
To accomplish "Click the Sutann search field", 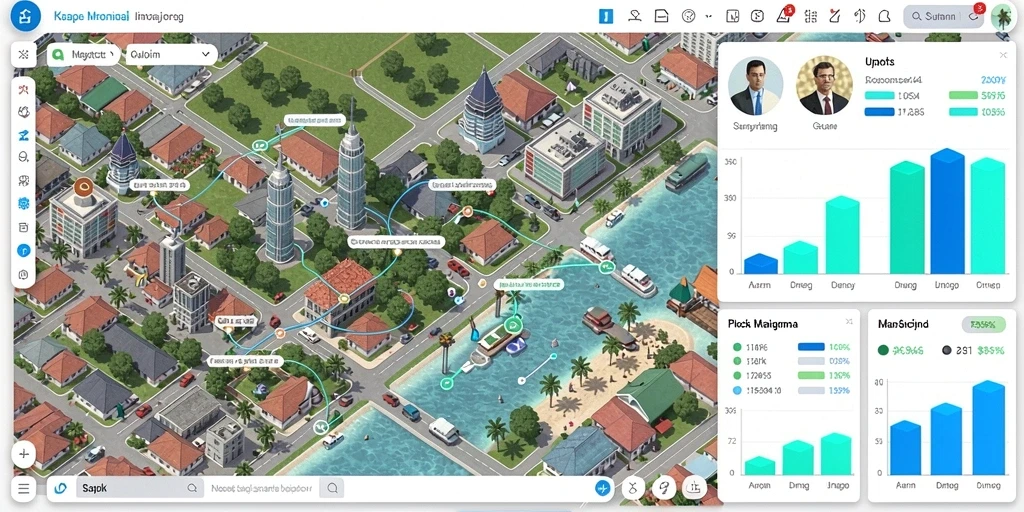I will click(x=944, y=17).
